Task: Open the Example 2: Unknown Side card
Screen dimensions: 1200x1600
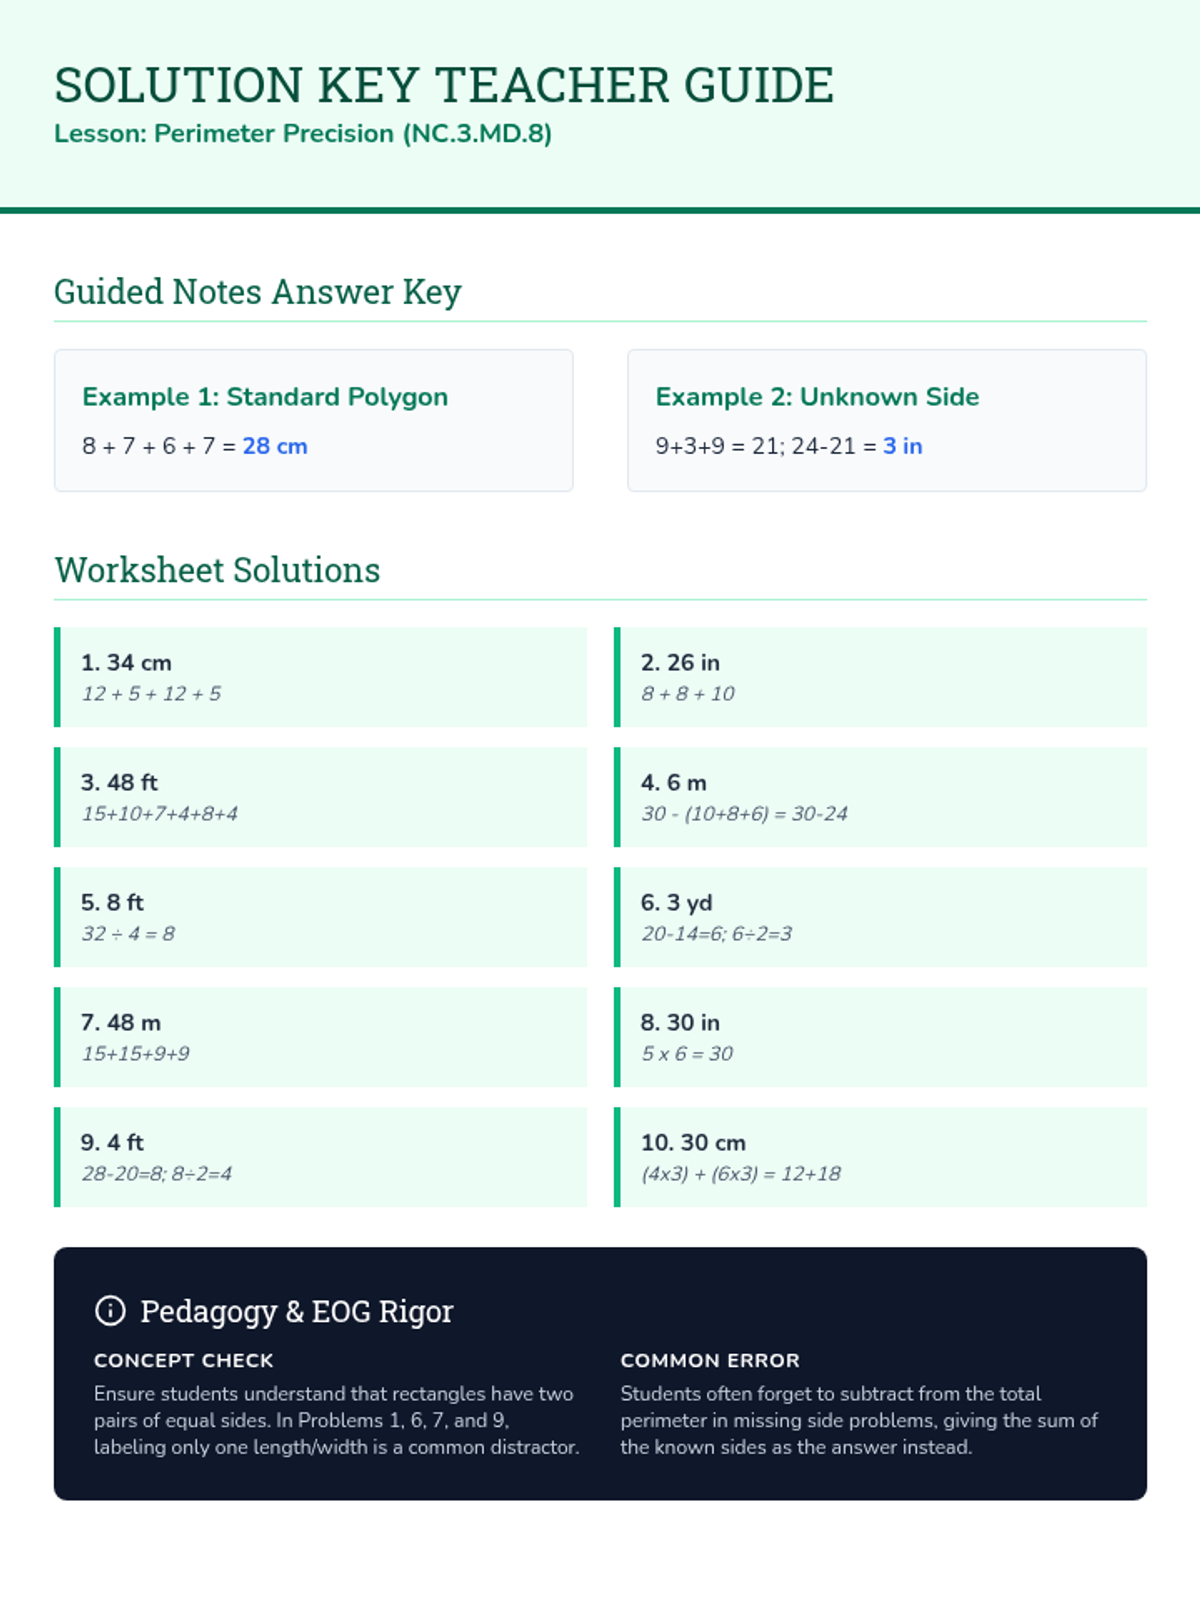Action: (x=886, y=420)
